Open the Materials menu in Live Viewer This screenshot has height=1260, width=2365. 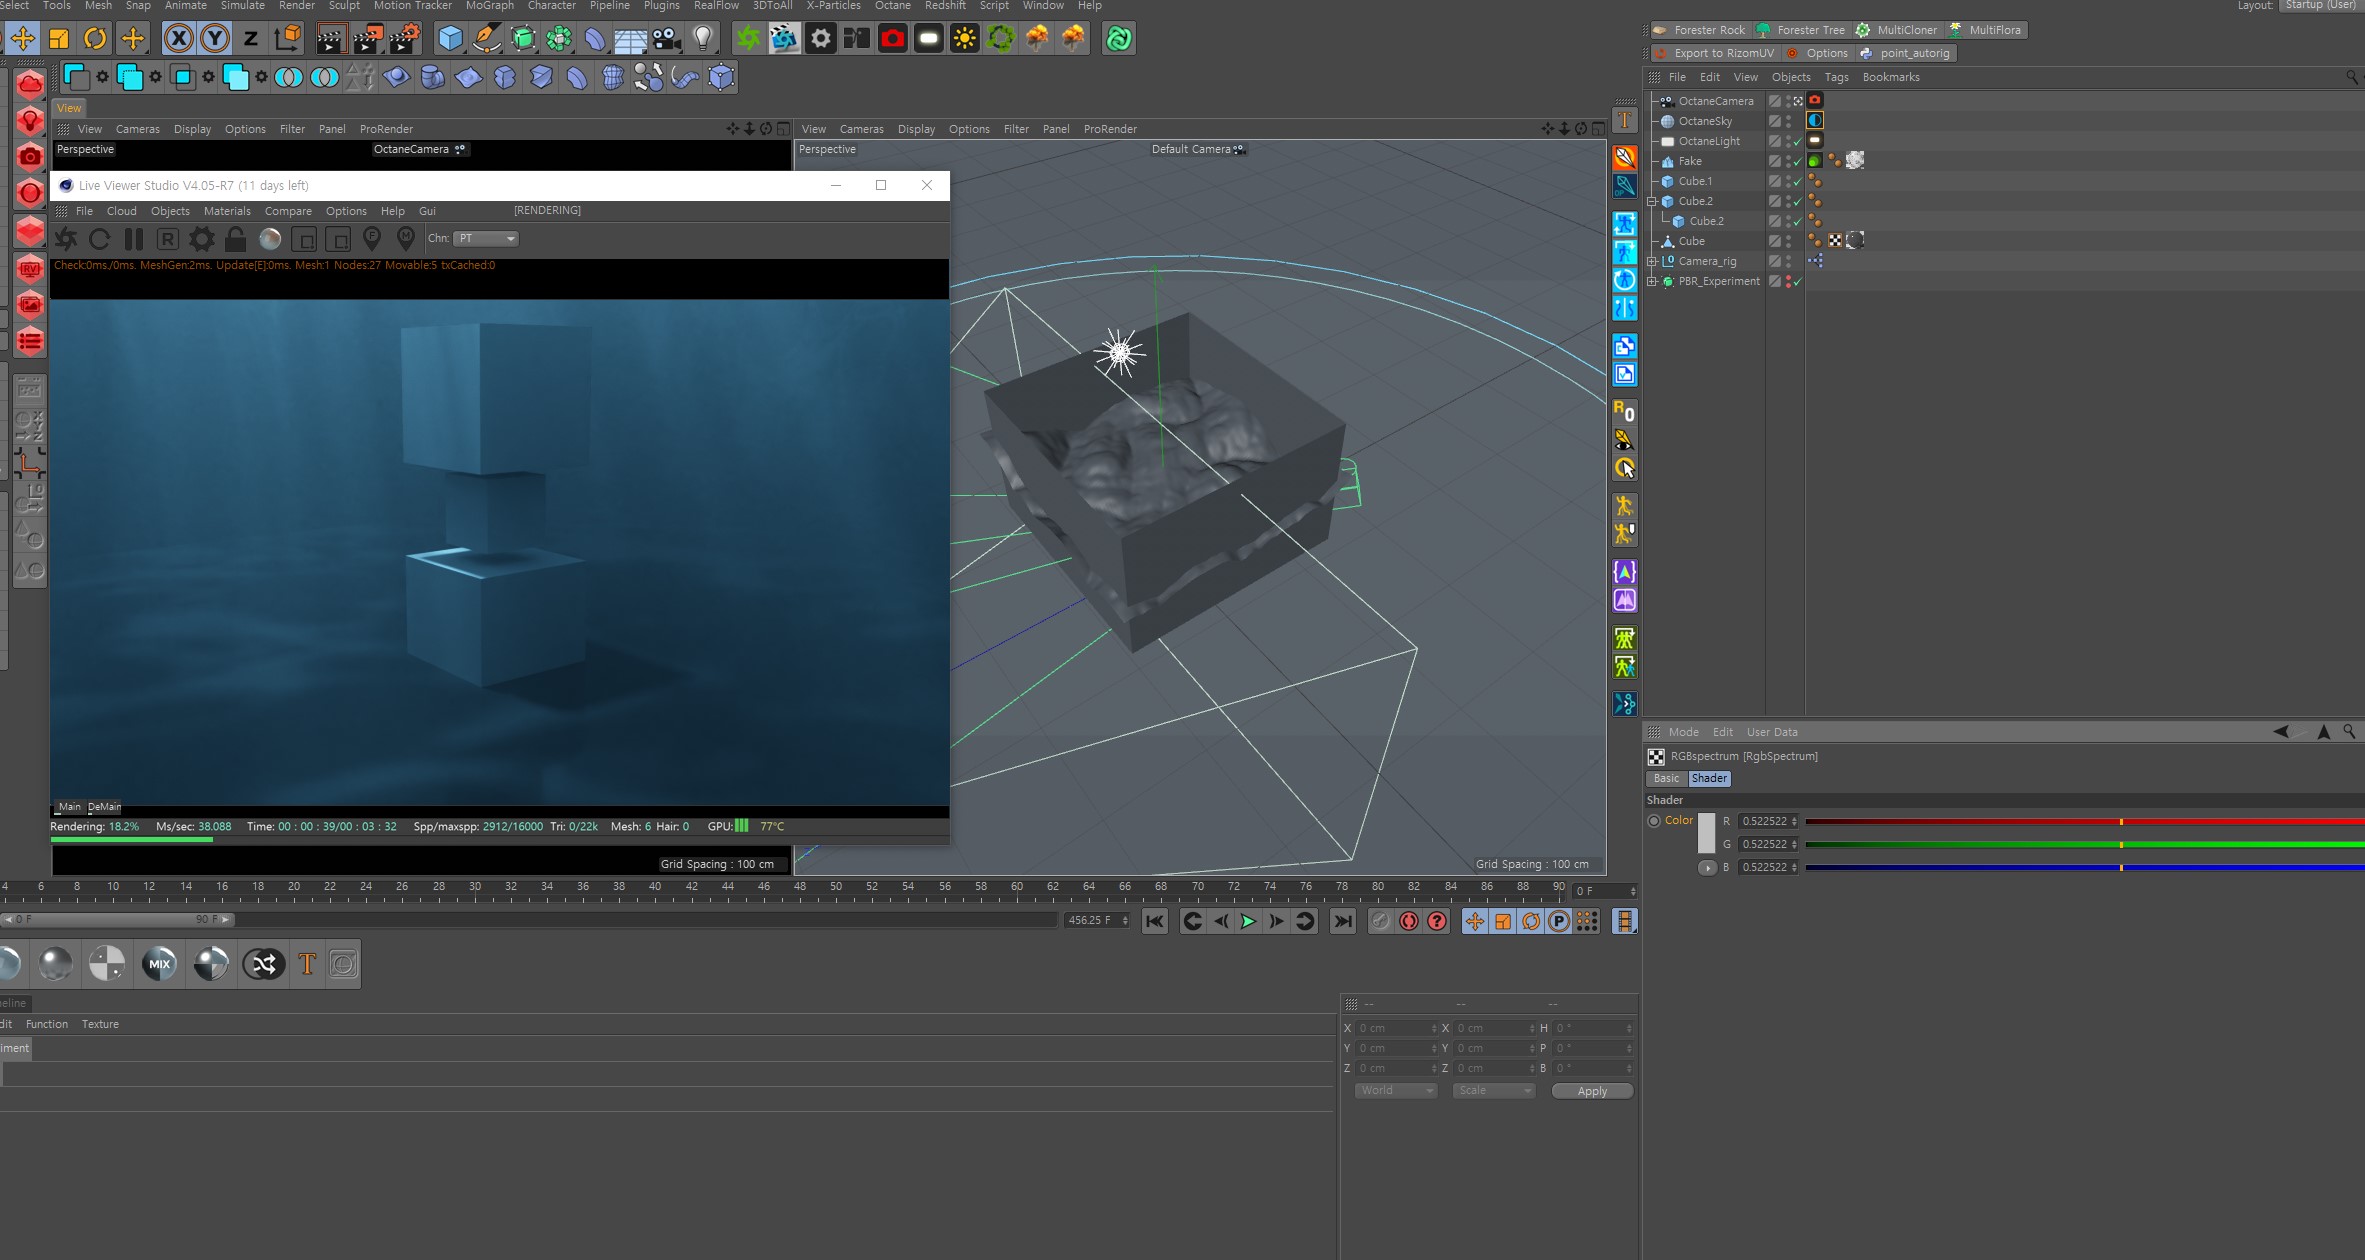coord(227,211)
